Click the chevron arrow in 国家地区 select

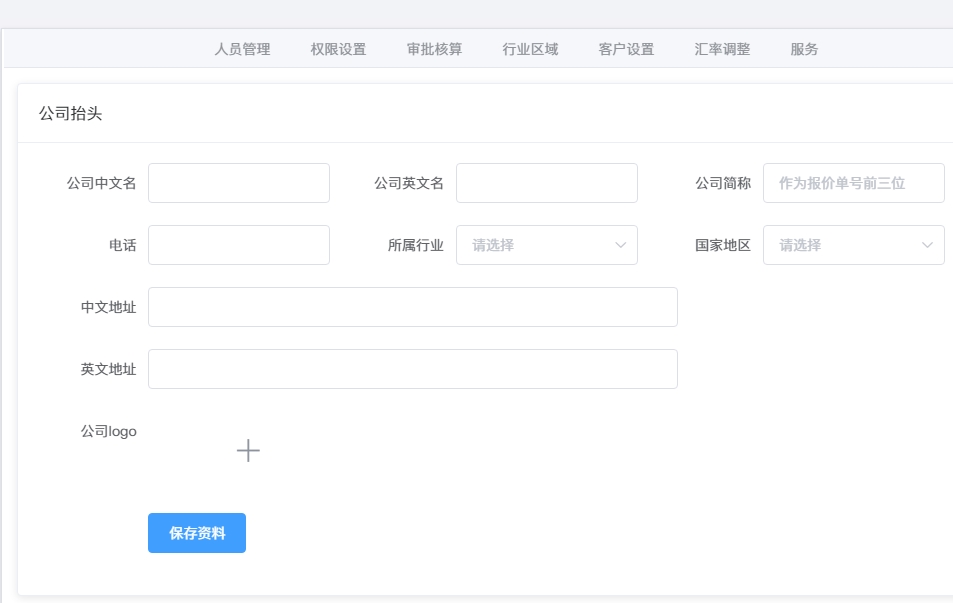[927, 245]
